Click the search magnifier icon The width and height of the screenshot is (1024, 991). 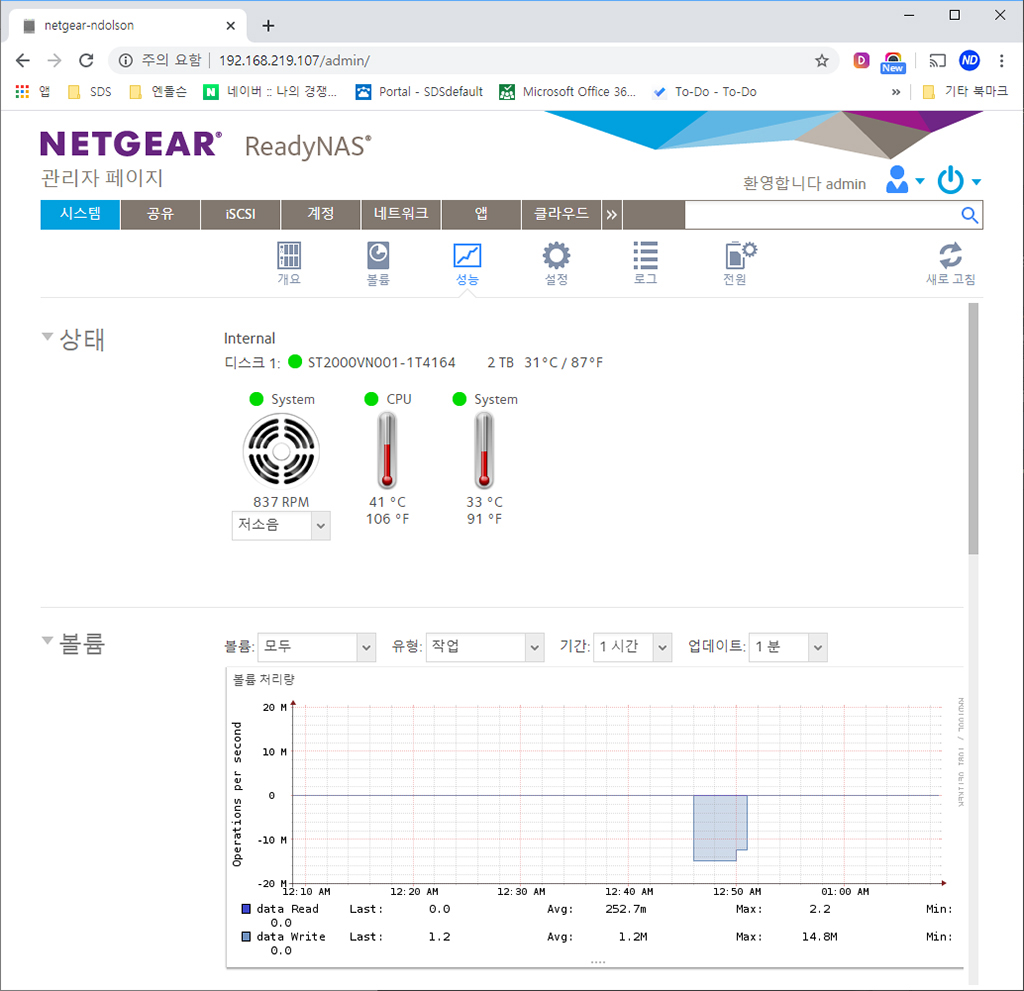pos(970,215)
